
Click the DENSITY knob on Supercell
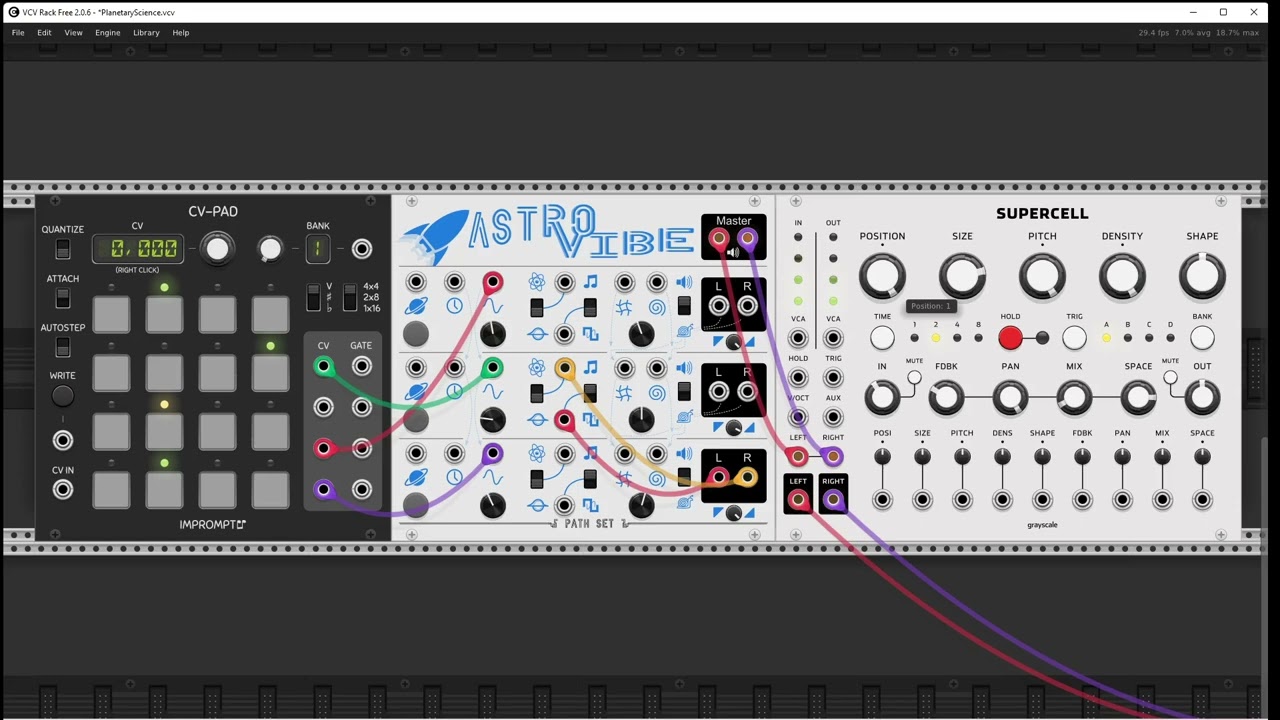tap(1122, 277)
